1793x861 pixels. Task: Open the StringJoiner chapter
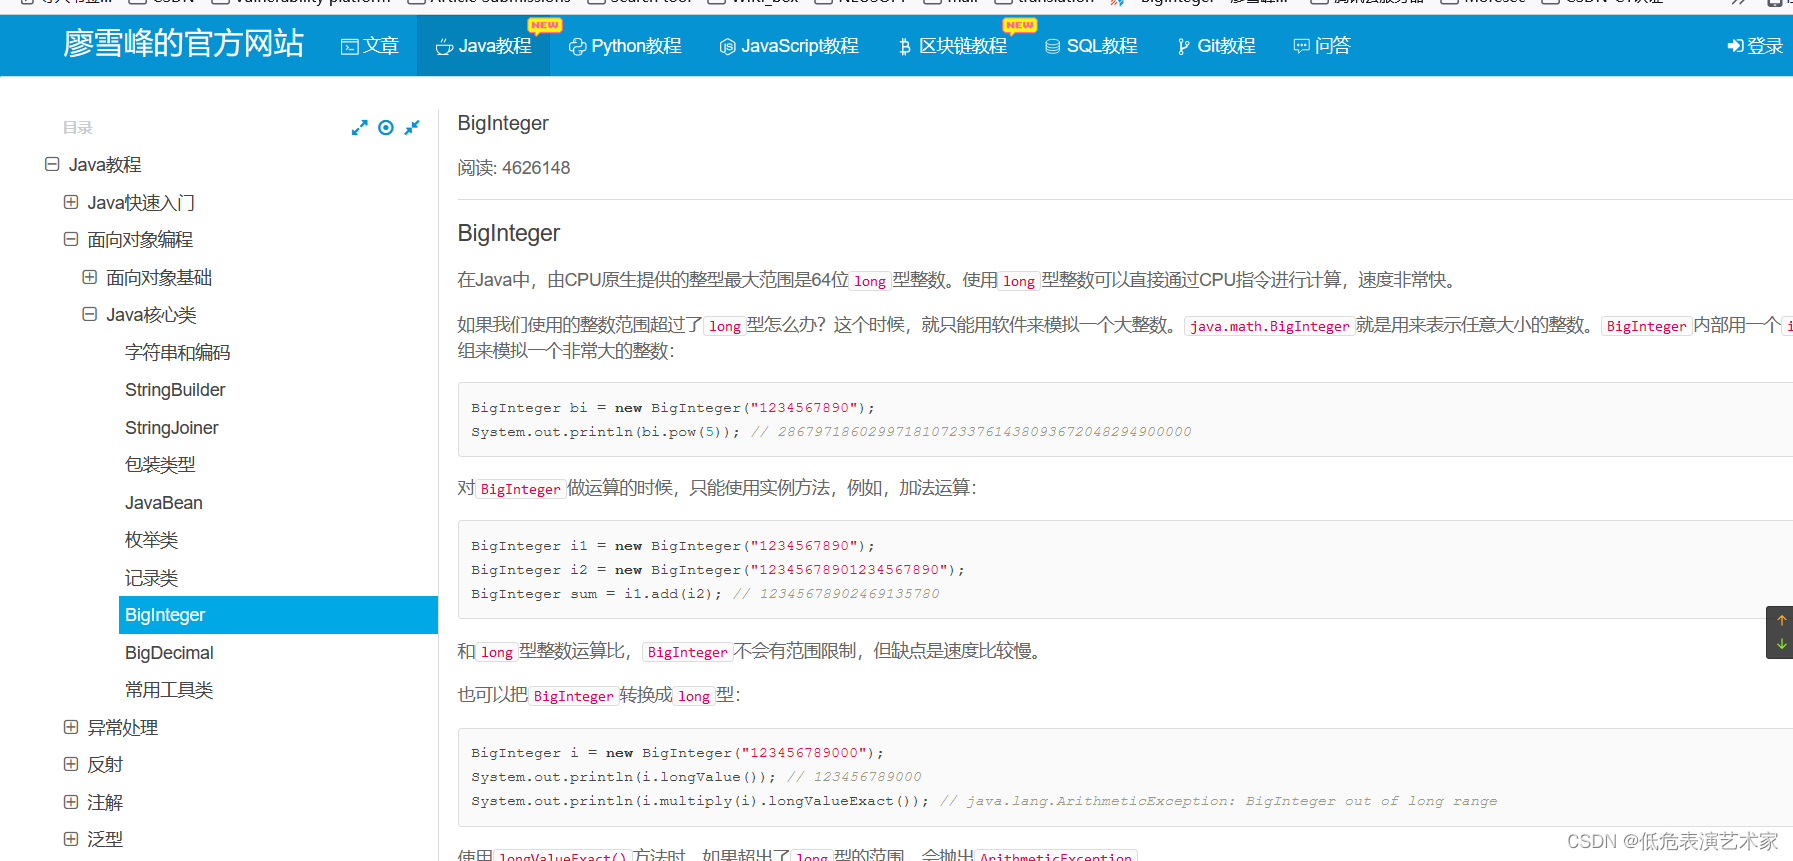point(171,428)
